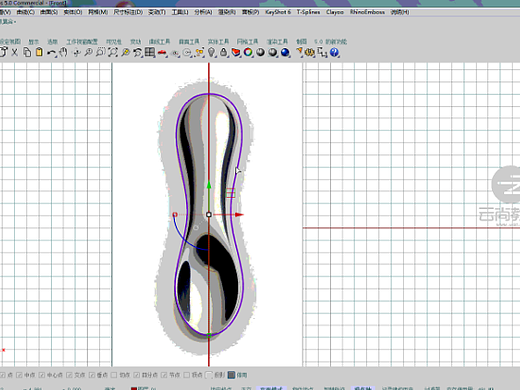520x390 pixels.
Task: Click the Undo view change icon
Action: [137, 52]
